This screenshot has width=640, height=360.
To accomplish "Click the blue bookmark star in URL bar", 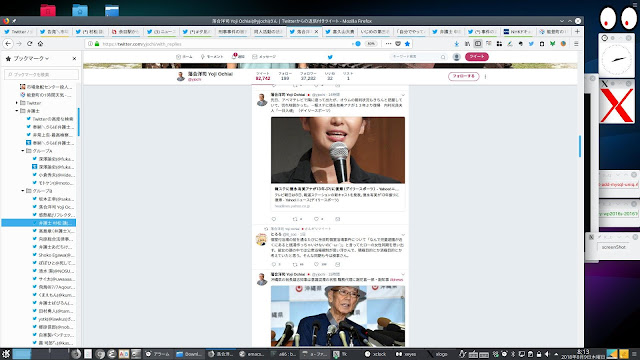I will pyautogui.click(x=407, y=44).
